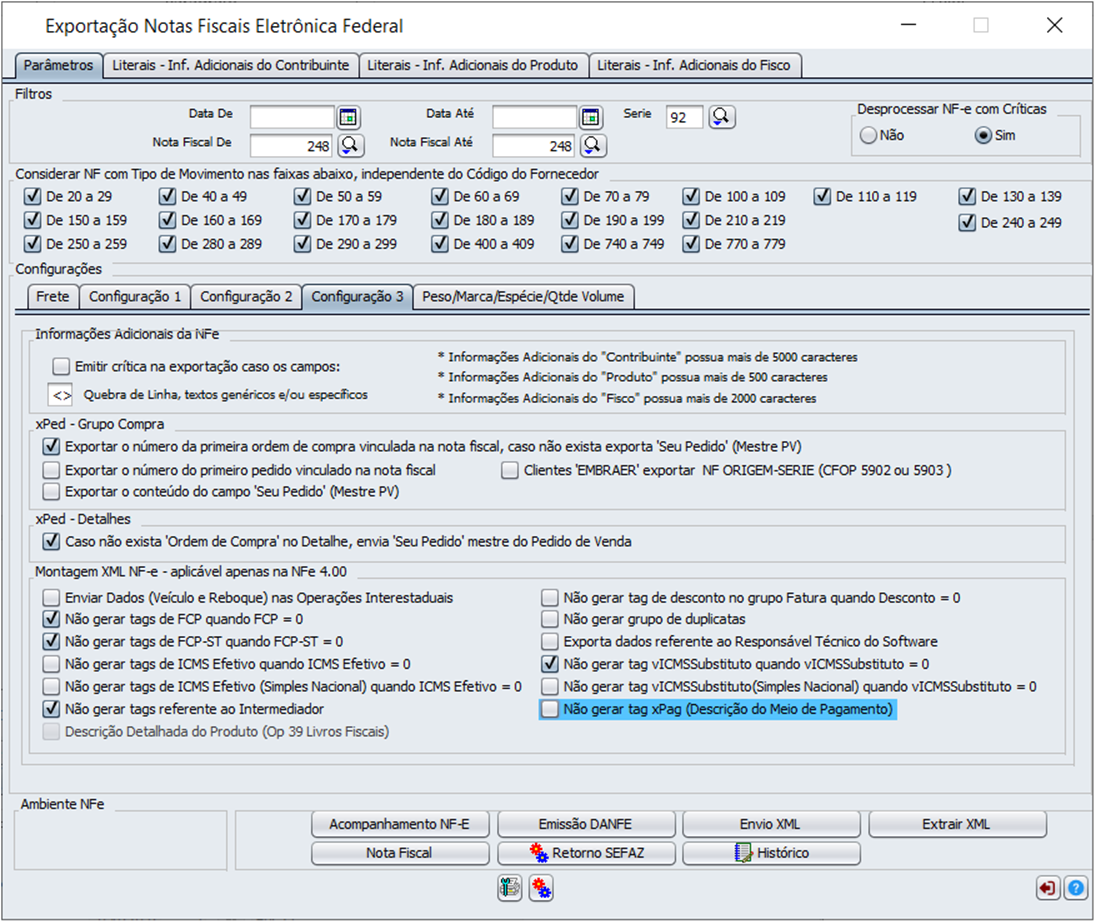Viewport: 1096px width, 924px height.
Task: Click the Serie field containing 92
Action: [684, 117]
